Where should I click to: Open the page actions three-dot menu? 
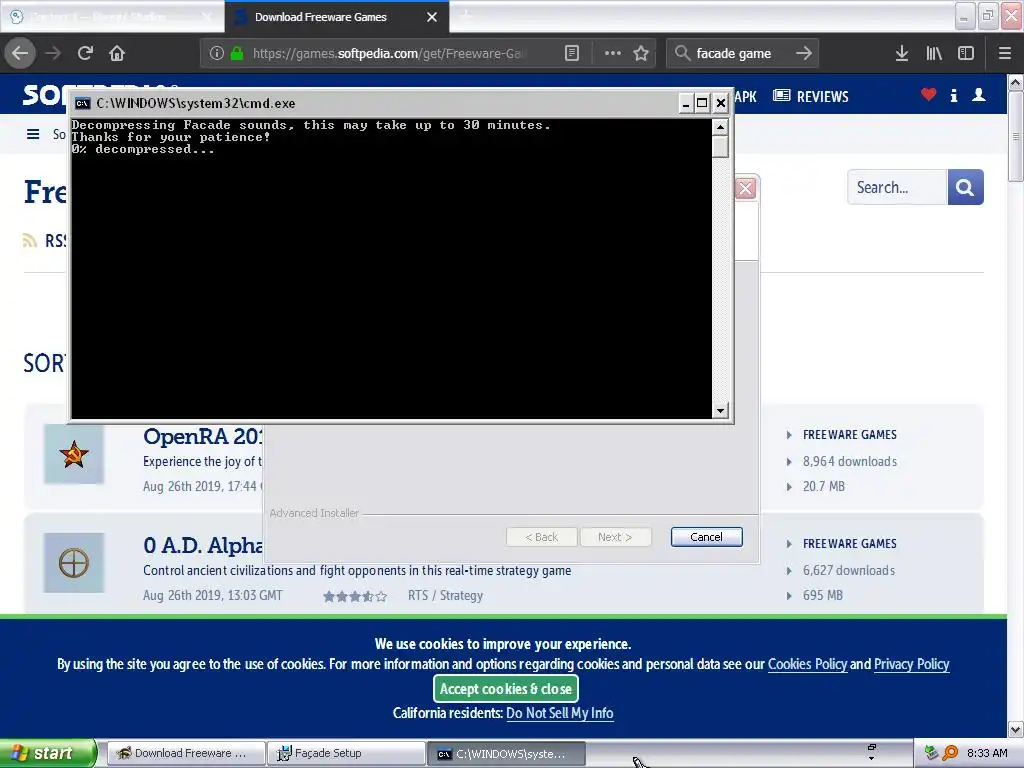pyautogui.click(x=613, y=53)
